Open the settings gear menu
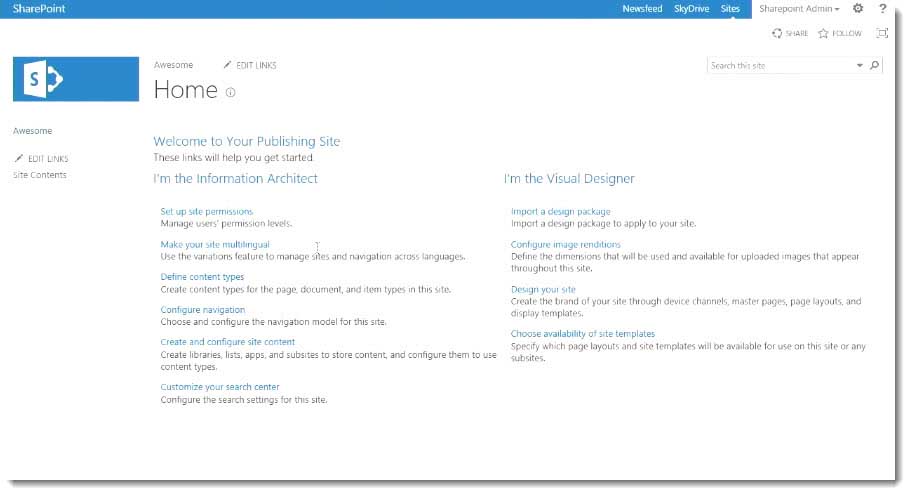 coord(858,8)
